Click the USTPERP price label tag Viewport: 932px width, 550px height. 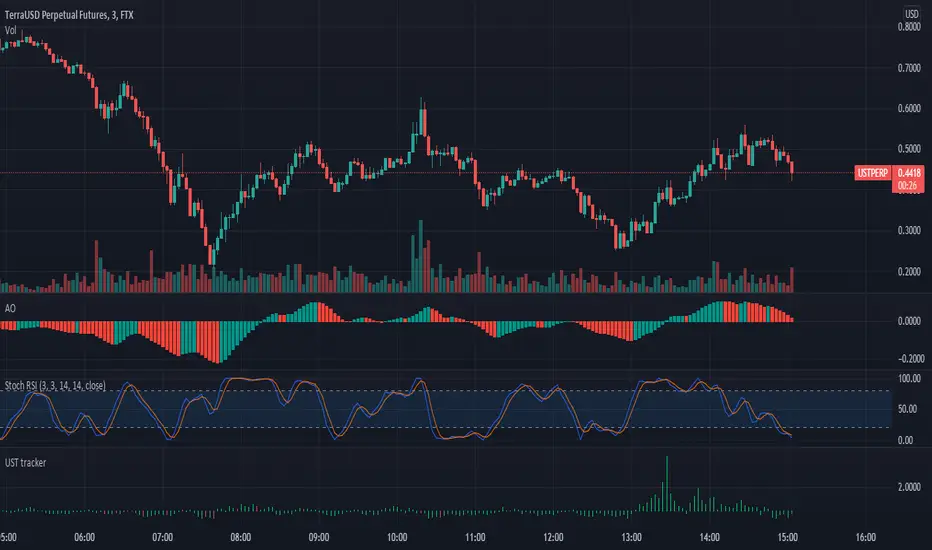point(873,173)
